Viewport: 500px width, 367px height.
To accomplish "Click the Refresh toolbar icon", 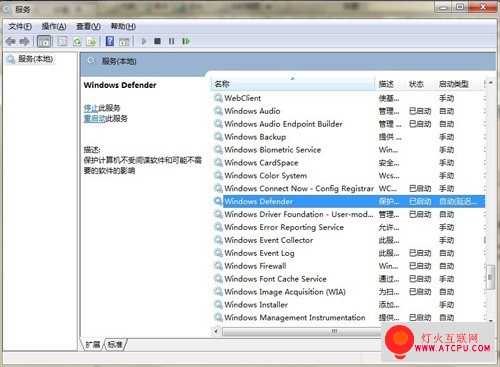I will click(x=77, y=42).
